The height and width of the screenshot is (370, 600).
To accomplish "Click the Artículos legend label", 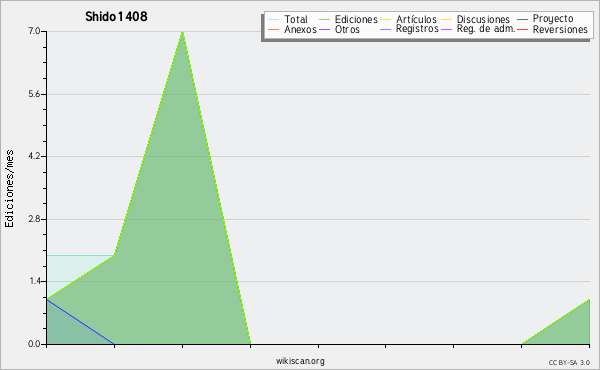I will 416,19.
